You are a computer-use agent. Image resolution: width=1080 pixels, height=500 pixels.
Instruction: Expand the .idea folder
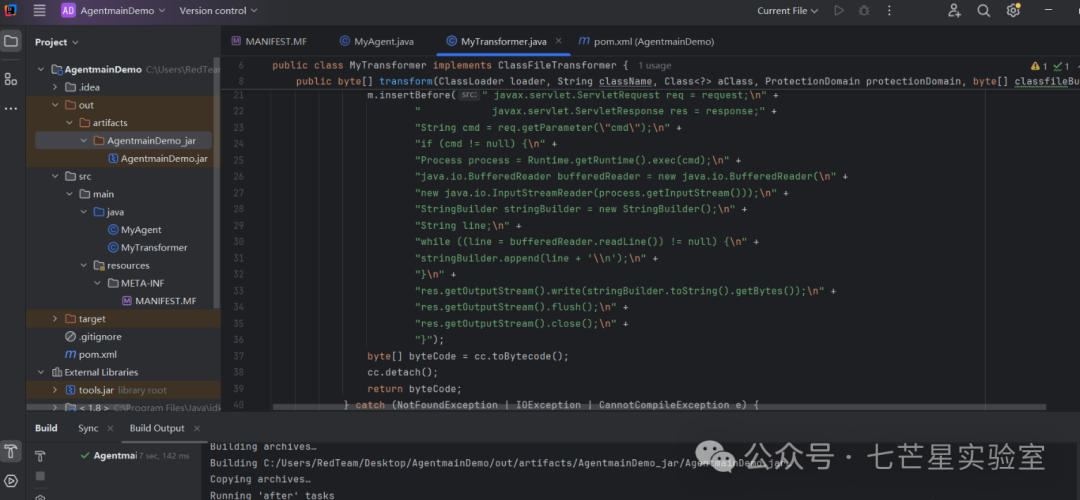(x=55, y=87)
